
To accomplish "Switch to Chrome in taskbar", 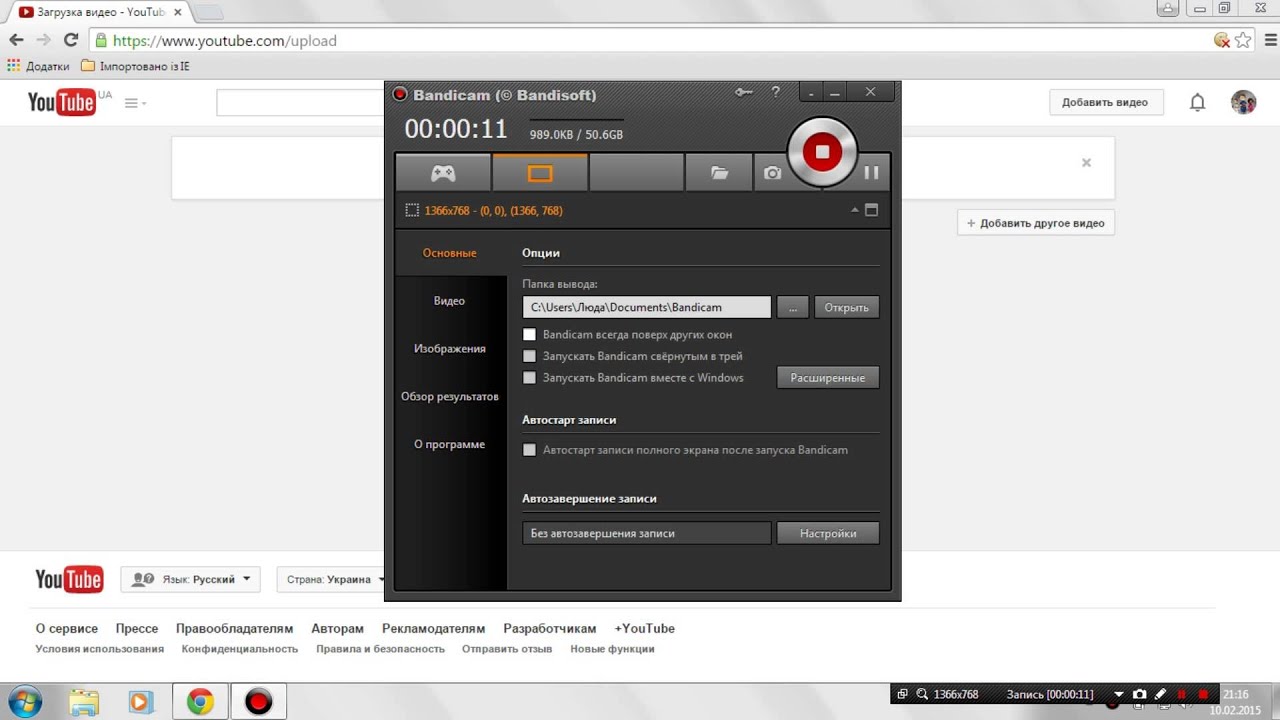I will pos(200,702).
